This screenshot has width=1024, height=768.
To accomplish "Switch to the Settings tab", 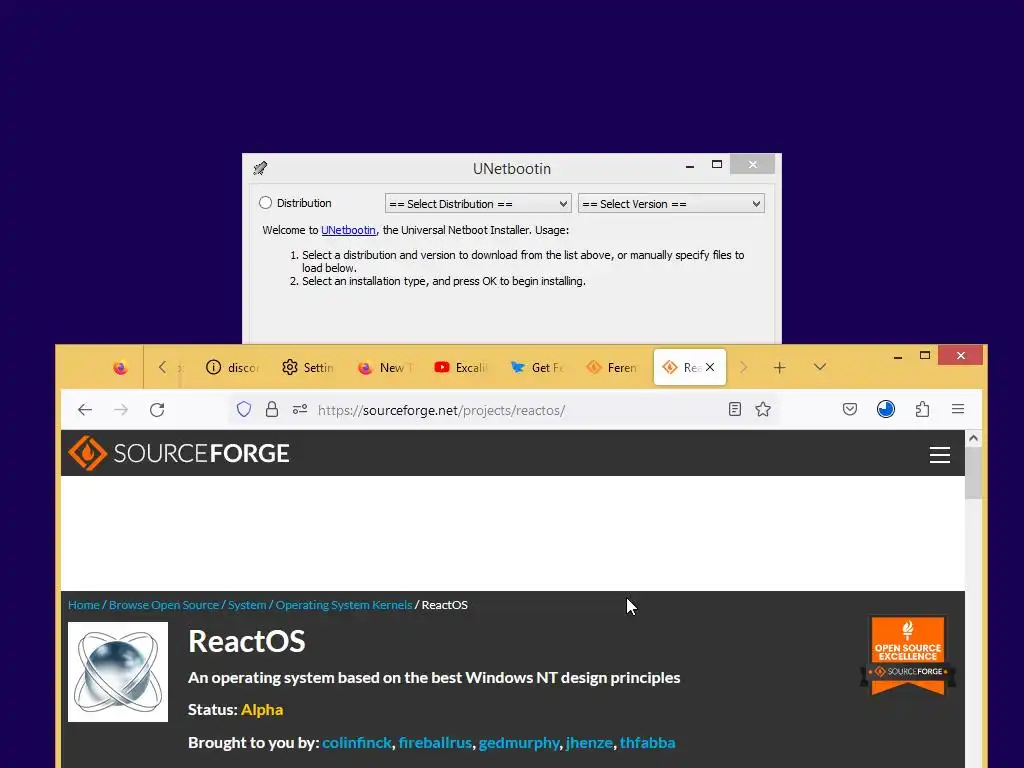I will [308, 368].
